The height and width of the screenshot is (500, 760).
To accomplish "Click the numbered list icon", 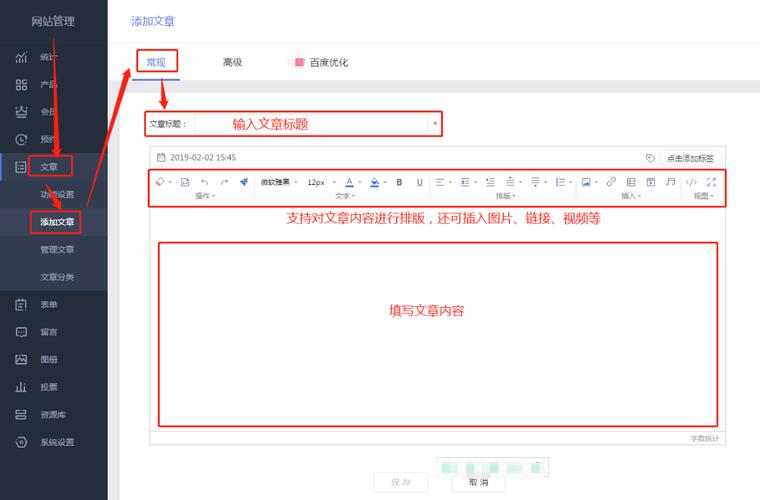I will pos(560,182).
